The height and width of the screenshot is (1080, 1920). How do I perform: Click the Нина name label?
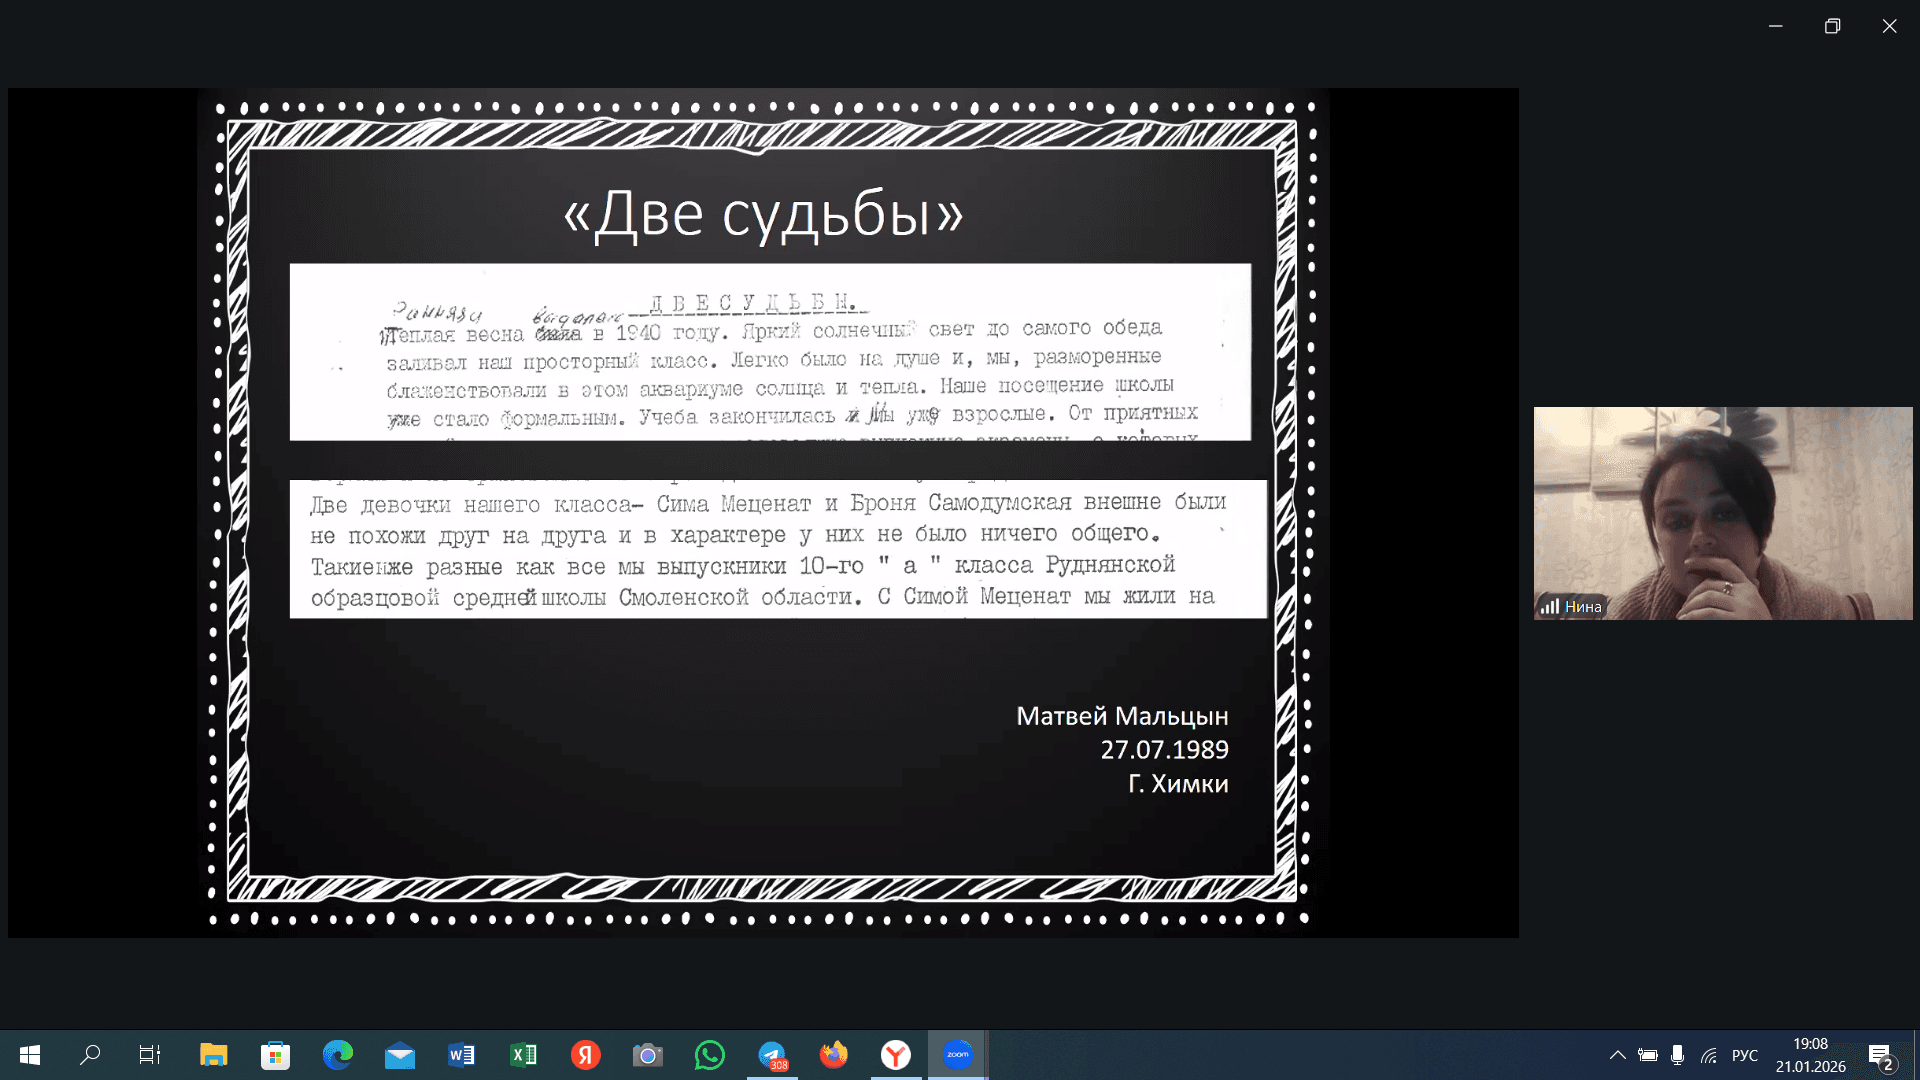coord(1583,606)
